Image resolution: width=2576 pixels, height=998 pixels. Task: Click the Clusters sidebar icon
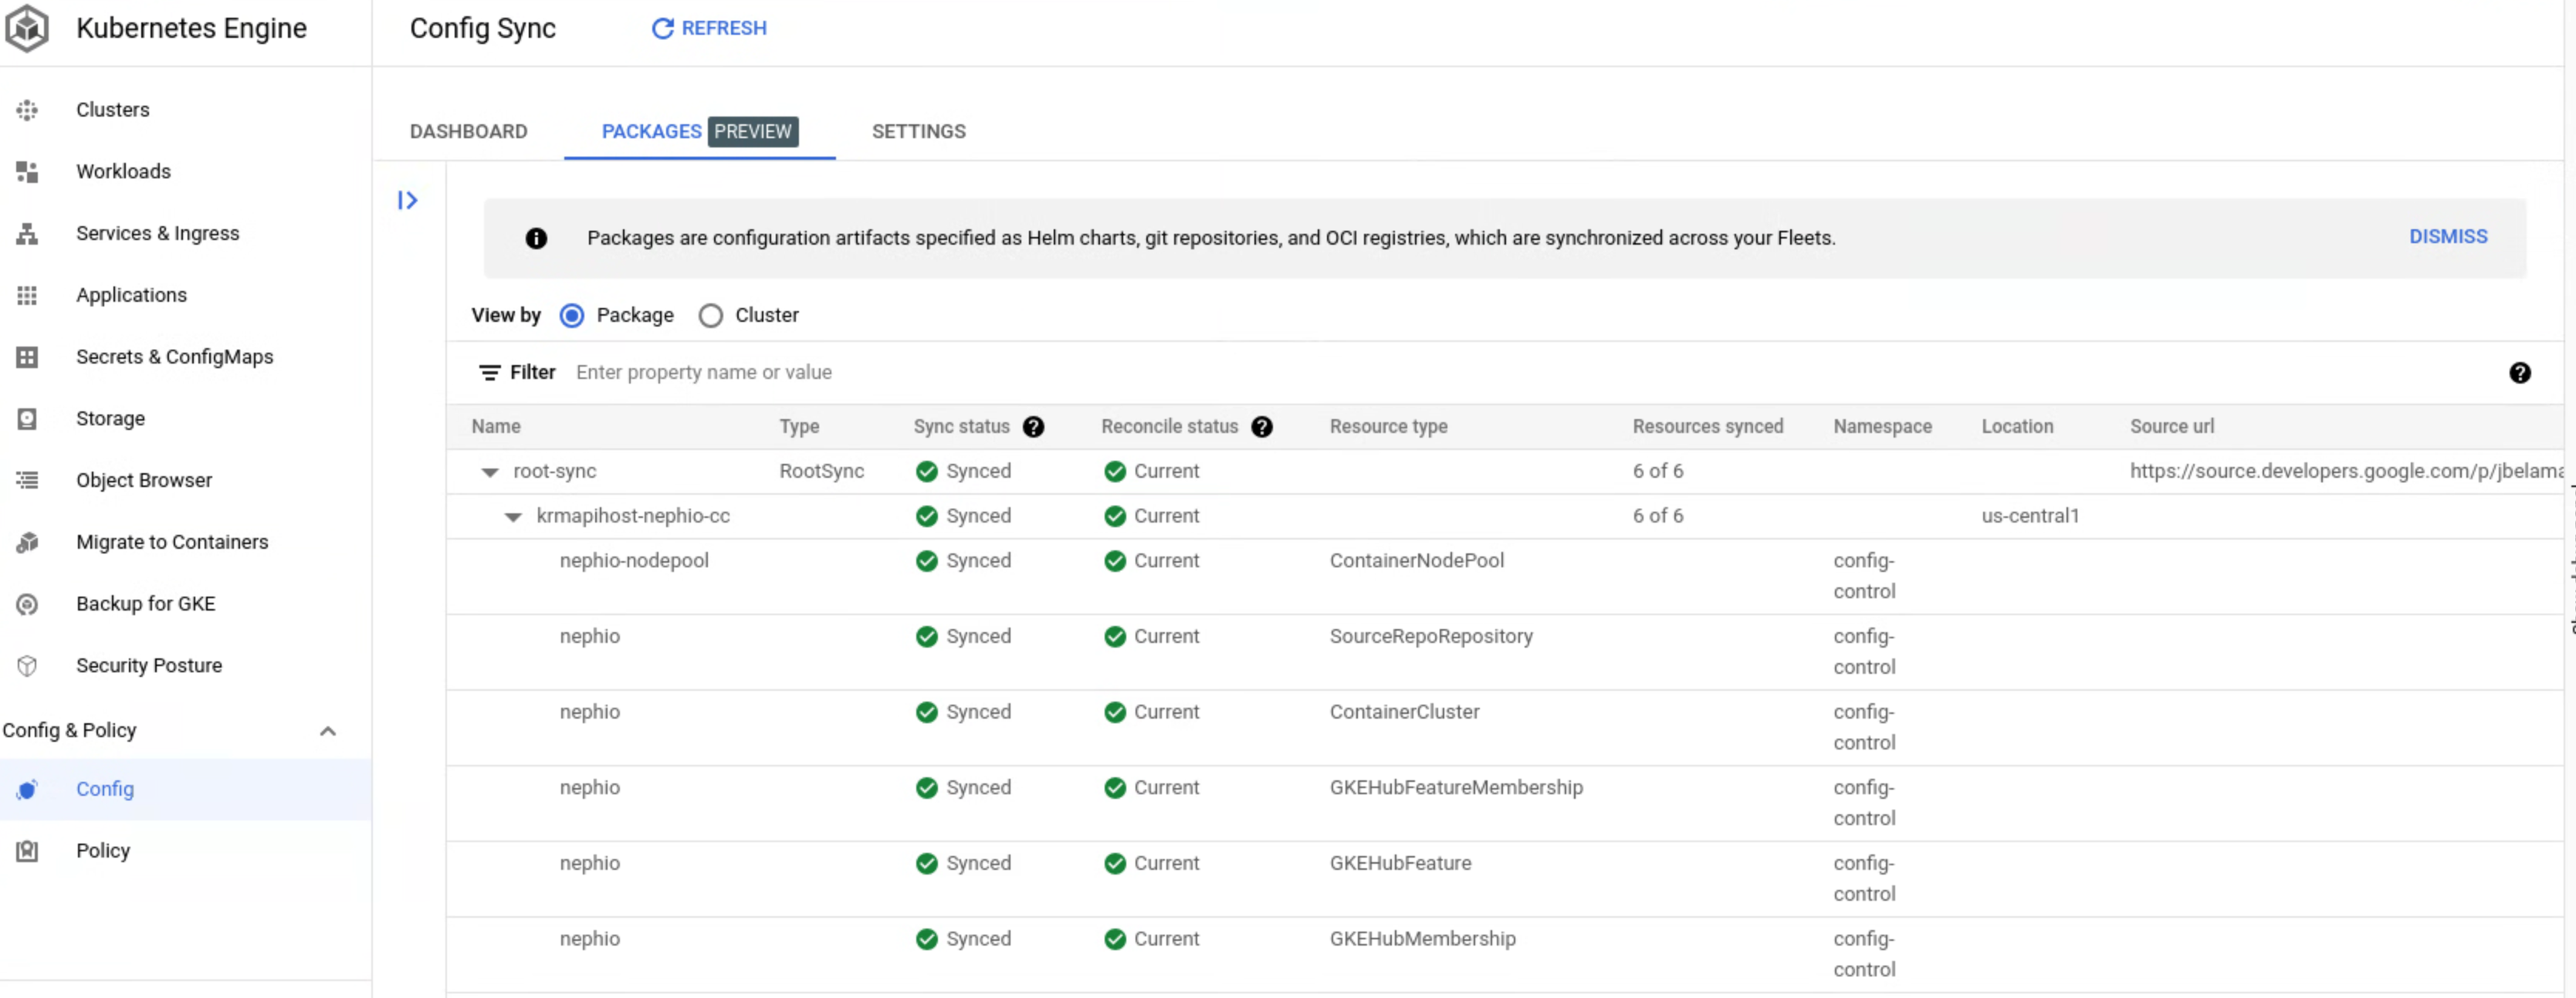coord(27,110)
